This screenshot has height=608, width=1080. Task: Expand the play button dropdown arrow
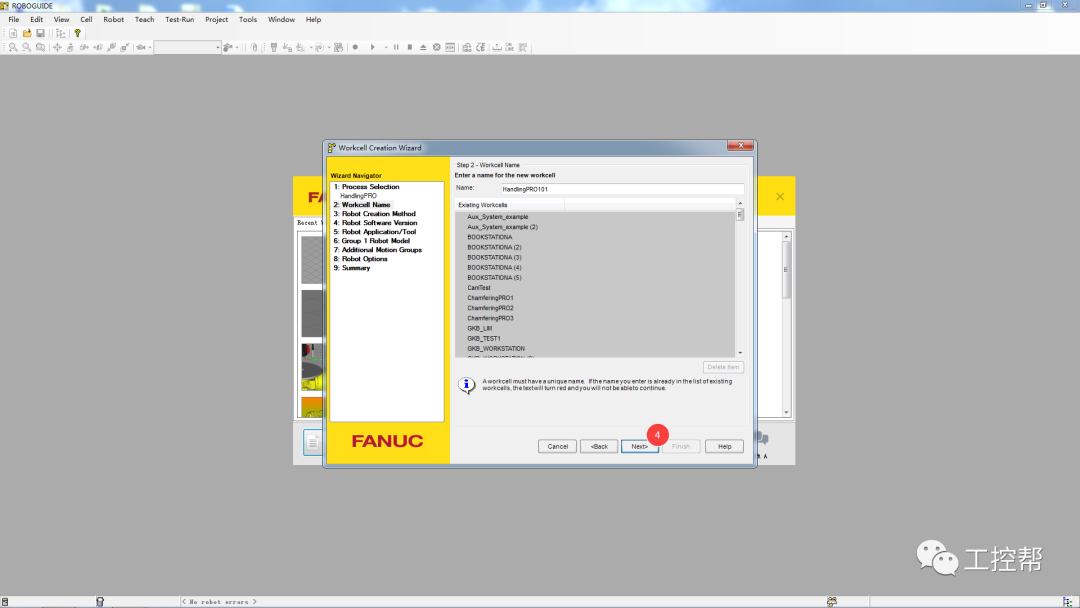(x=386, y=48)
